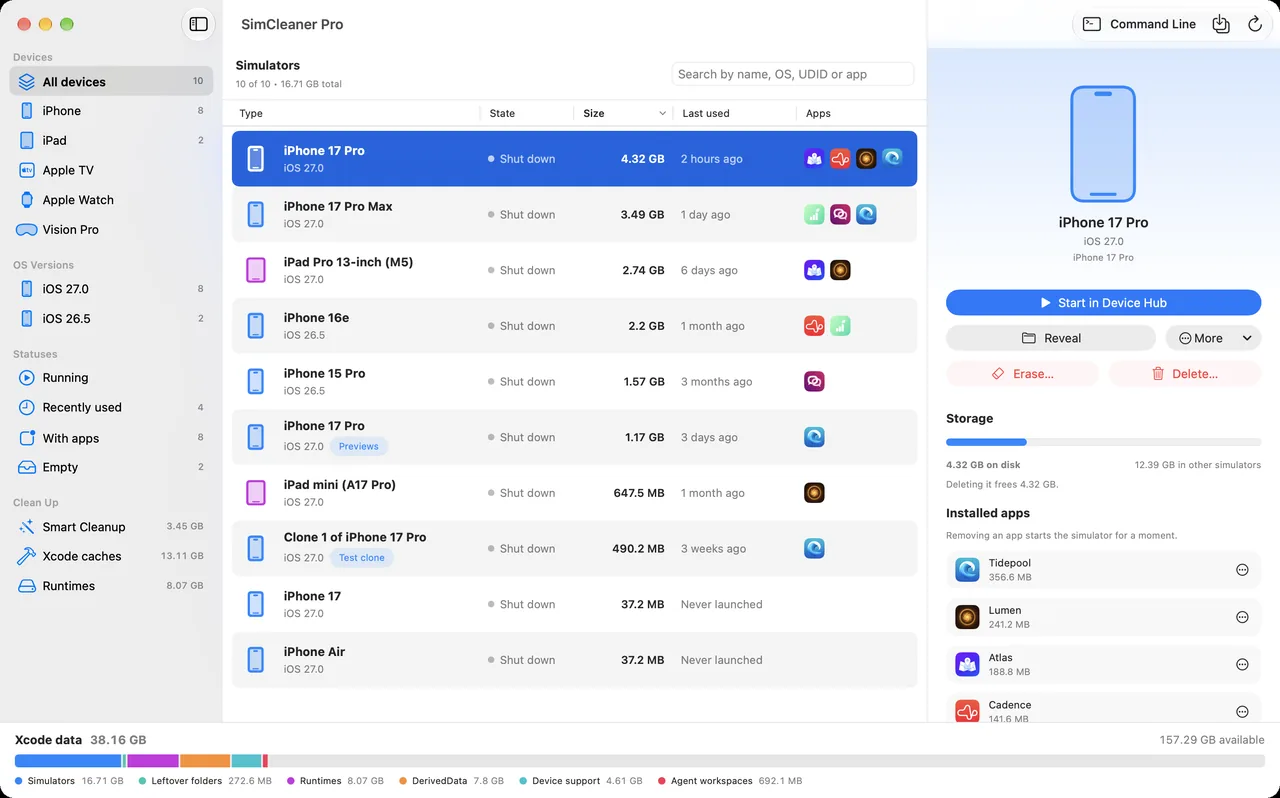Click the Erase button
This screenshot has width=1280, height=798.
[1022, 374]
